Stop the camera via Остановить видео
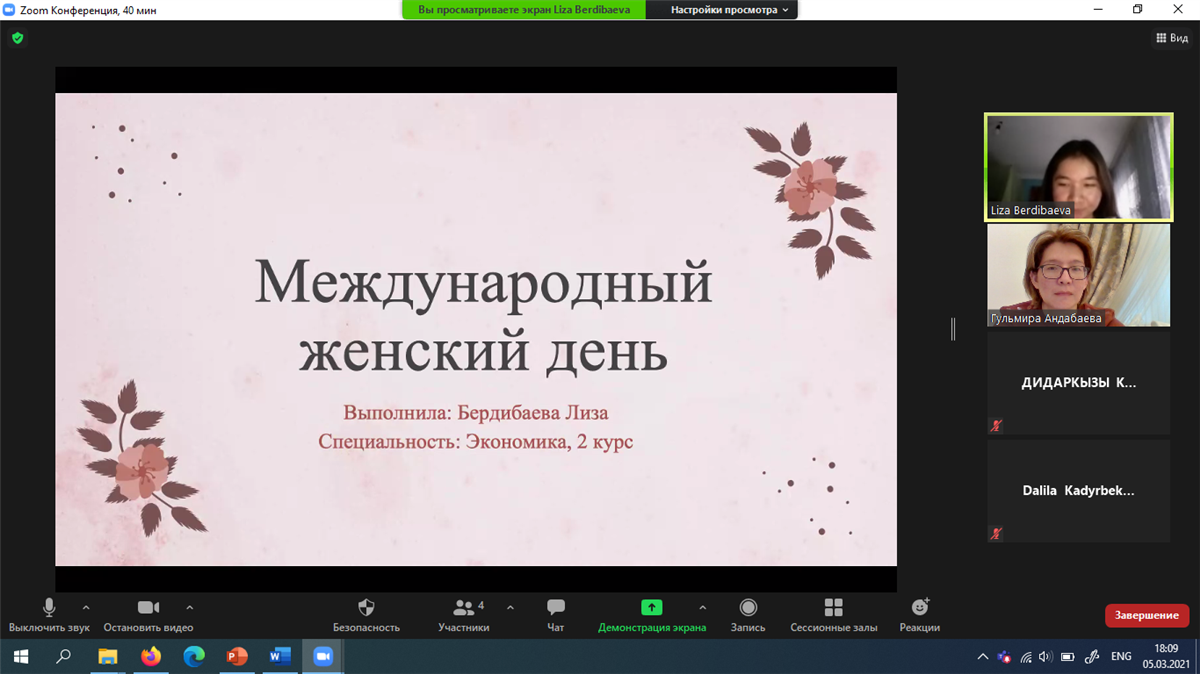 (148, 608)
